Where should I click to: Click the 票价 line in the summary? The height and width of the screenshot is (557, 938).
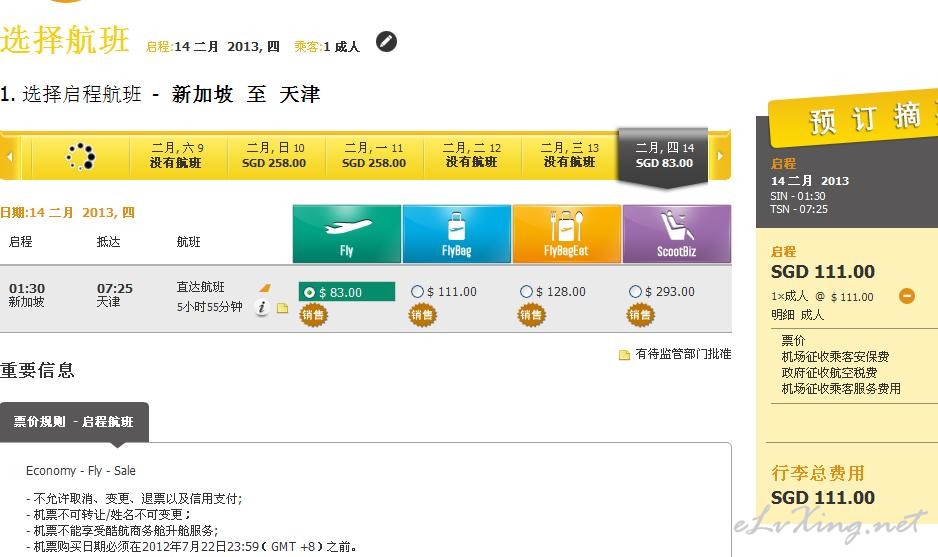(x=793, y=340)
